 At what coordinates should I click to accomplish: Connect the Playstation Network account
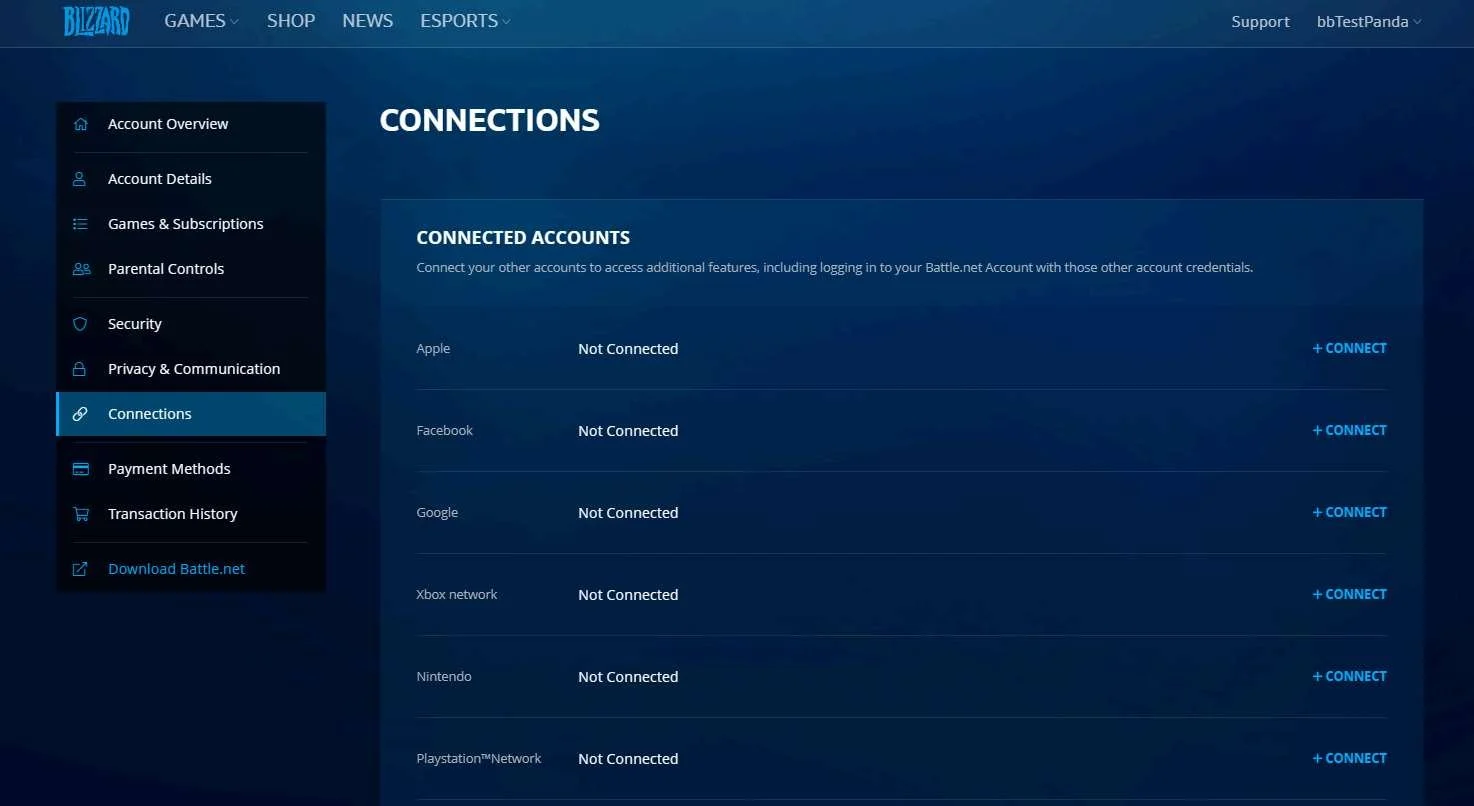pos(1349,758)
